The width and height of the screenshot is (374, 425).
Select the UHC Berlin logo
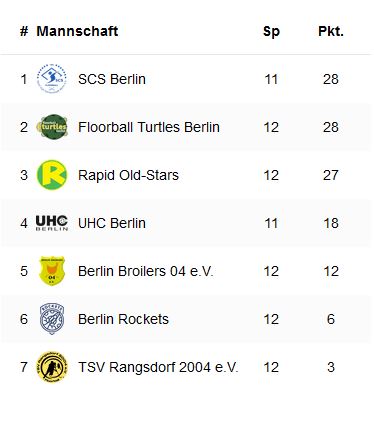point(52,223)
